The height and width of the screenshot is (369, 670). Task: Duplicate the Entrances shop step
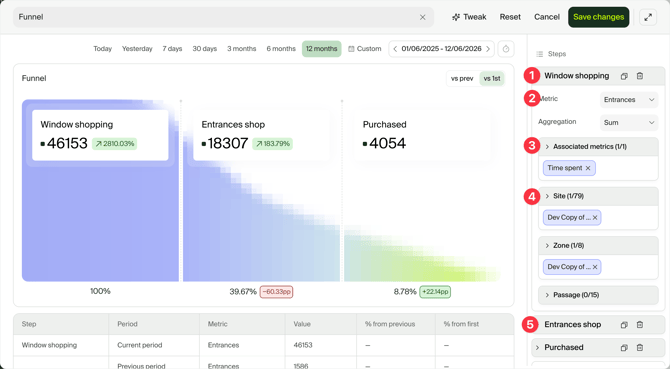624,325
